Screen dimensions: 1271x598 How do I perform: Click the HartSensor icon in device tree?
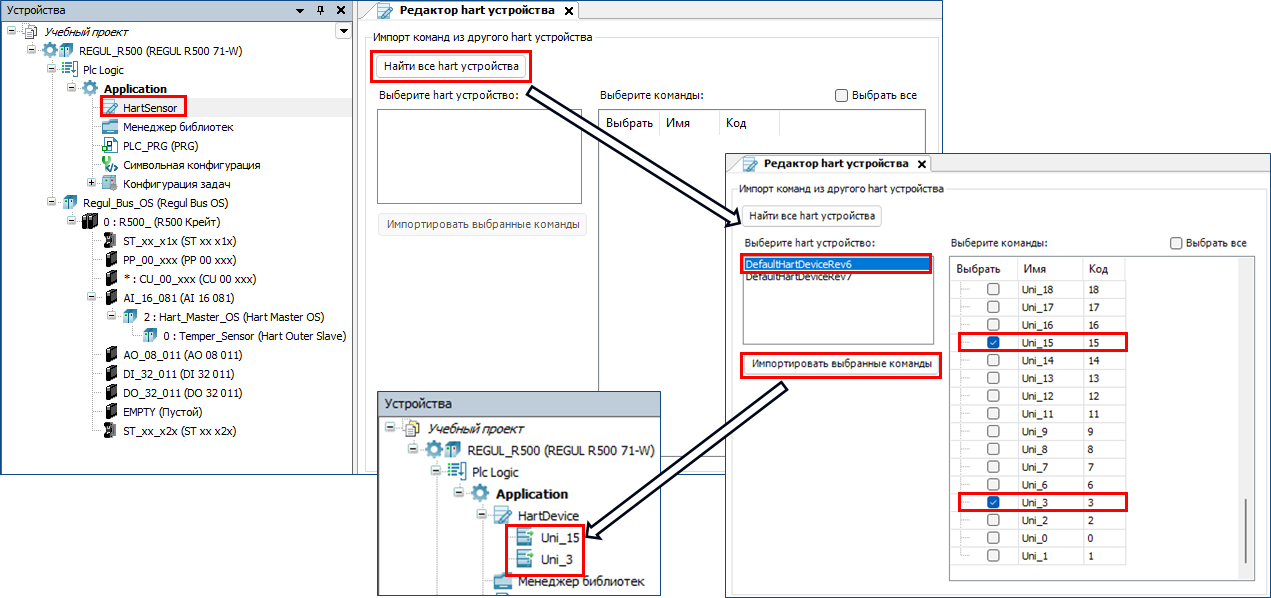coord(110,107)
